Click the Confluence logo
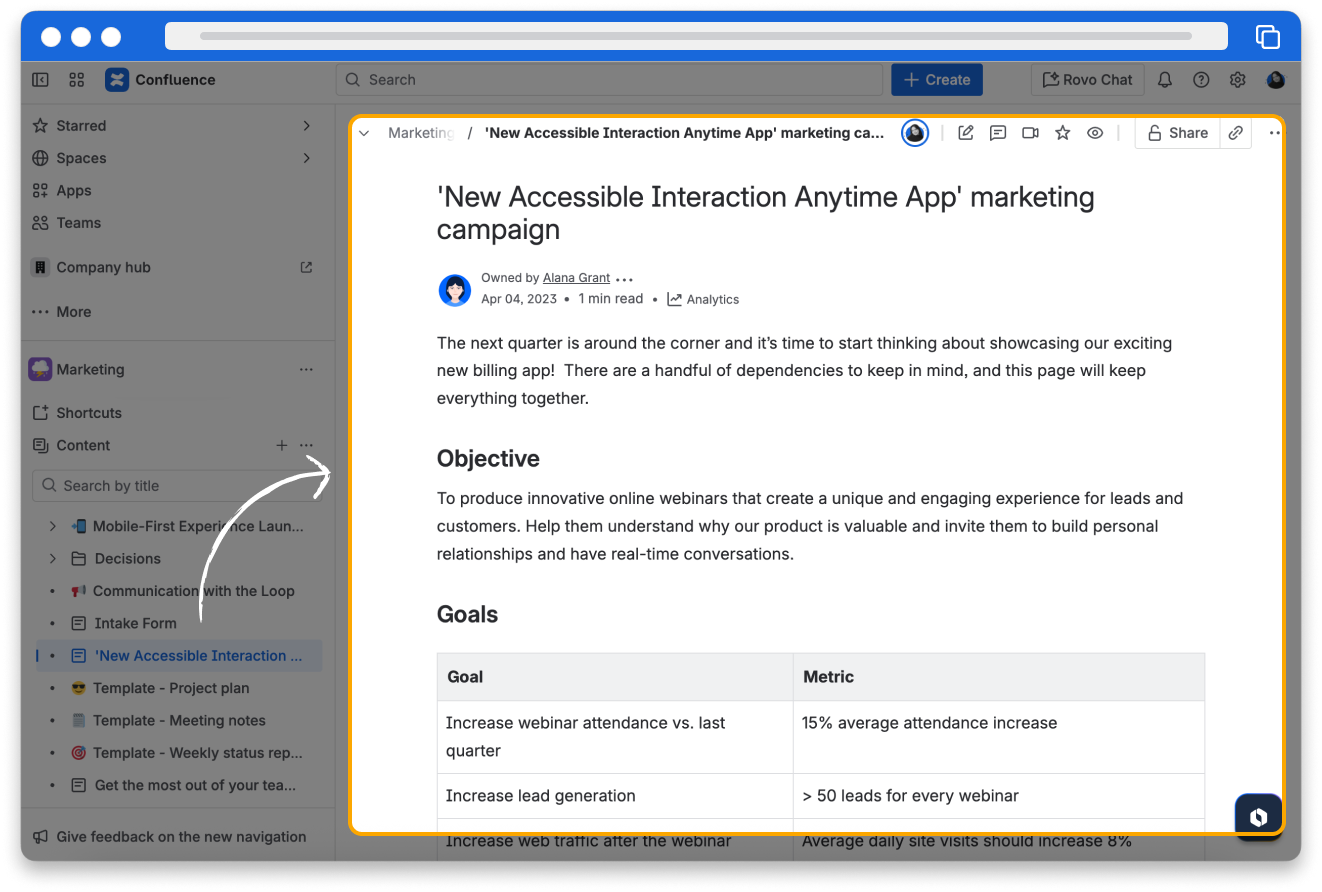This screenshot has height=892, width=1322. (x=117, y=80)
